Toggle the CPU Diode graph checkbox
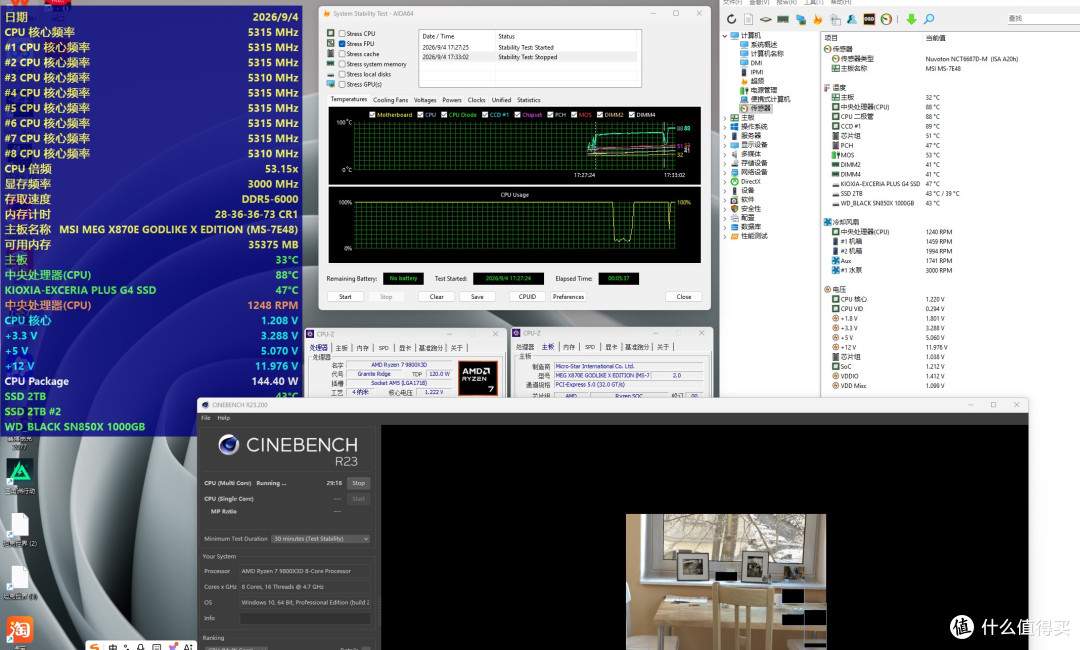 (x=444, y=115)
